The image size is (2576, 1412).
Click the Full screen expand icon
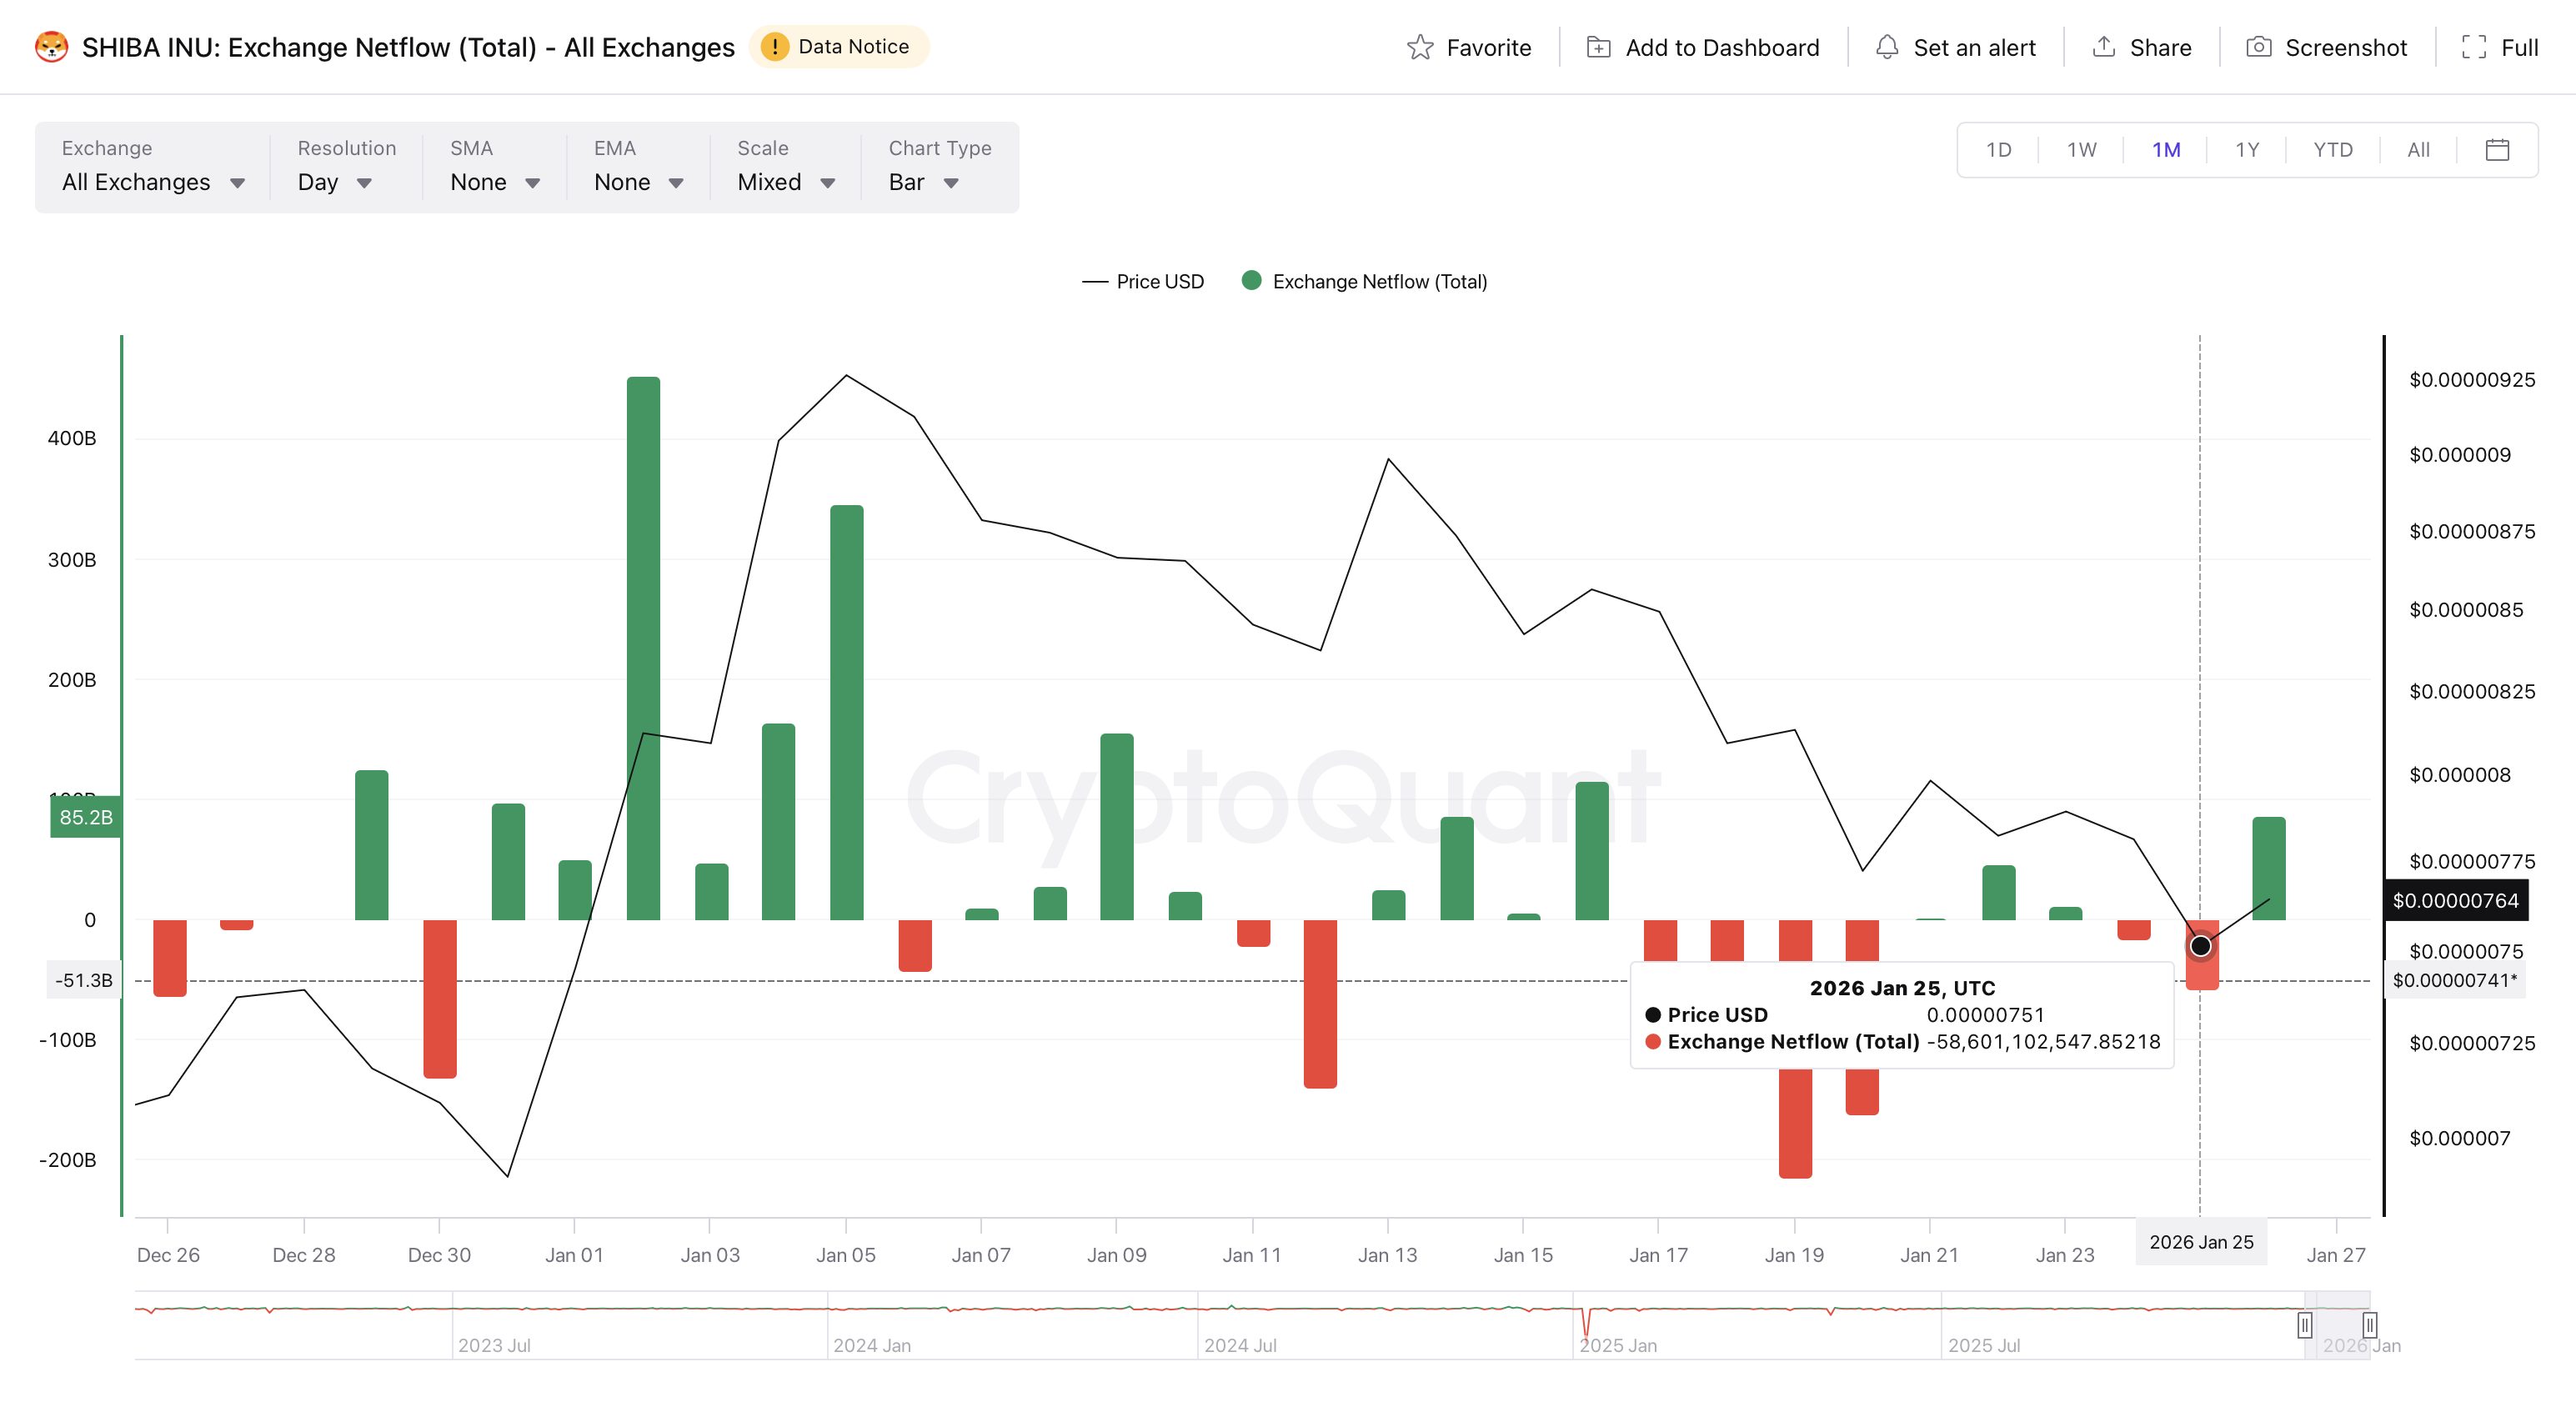(2474, 47)
